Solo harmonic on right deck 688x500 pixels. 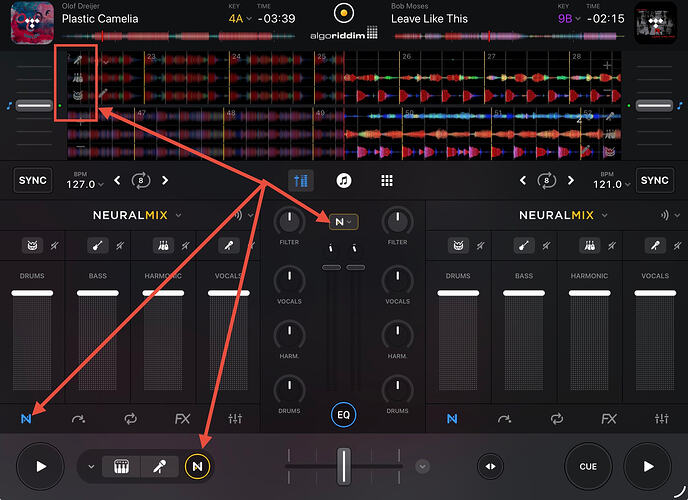589,246
